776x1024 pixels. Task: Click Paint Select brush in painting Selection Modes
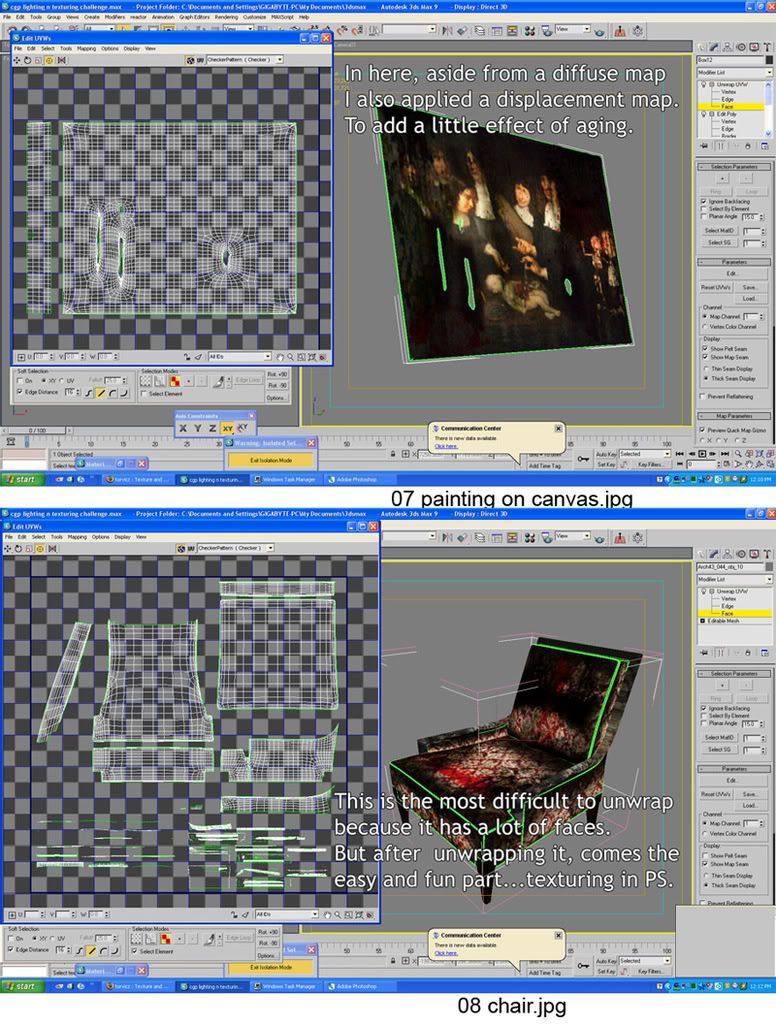(x=218, y=381)
